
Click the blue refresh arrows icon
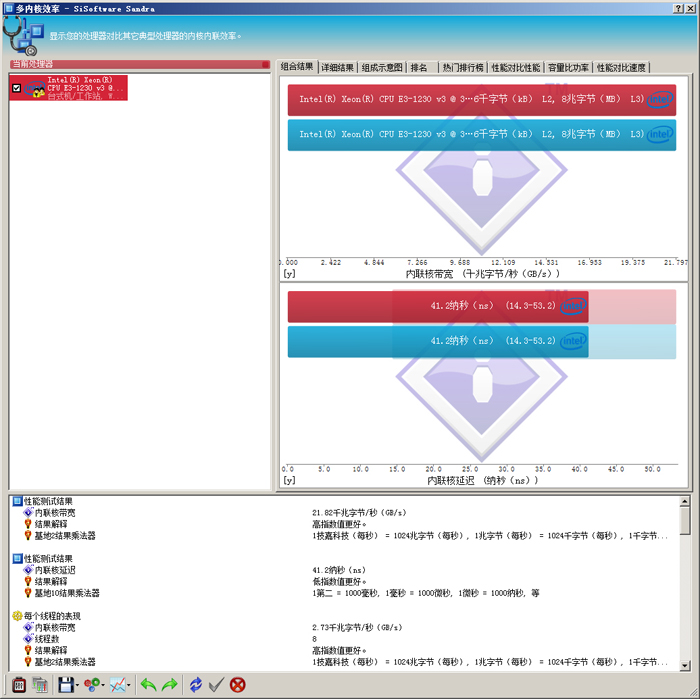pyautogui.click(x=196, y=685)
